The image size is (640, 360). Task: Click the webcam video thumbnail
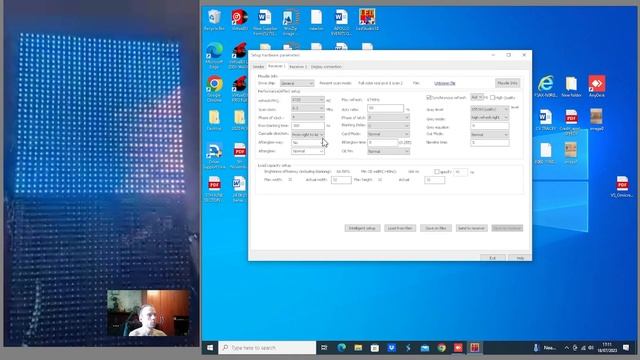click(149, 313)
